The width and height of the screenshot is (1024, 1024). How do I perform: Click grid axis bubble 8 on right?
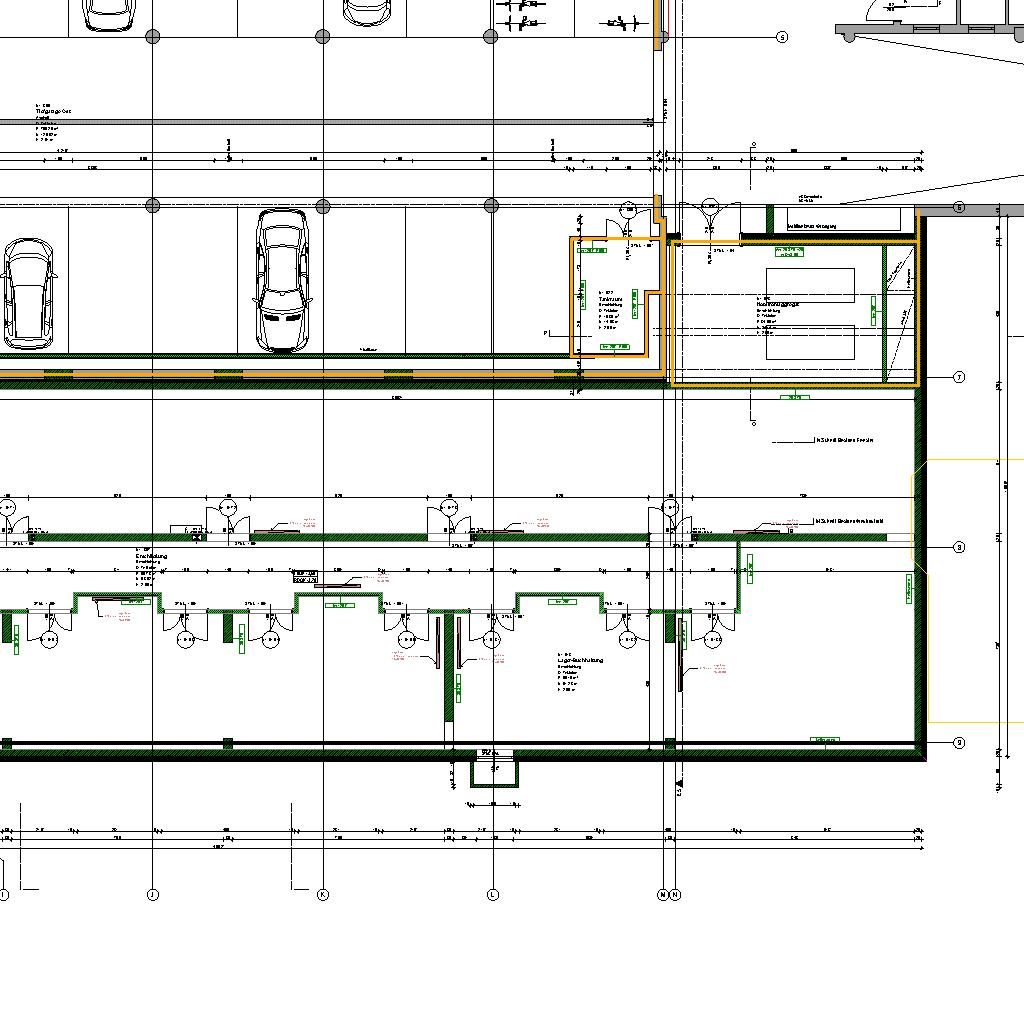tap(959, 547)
